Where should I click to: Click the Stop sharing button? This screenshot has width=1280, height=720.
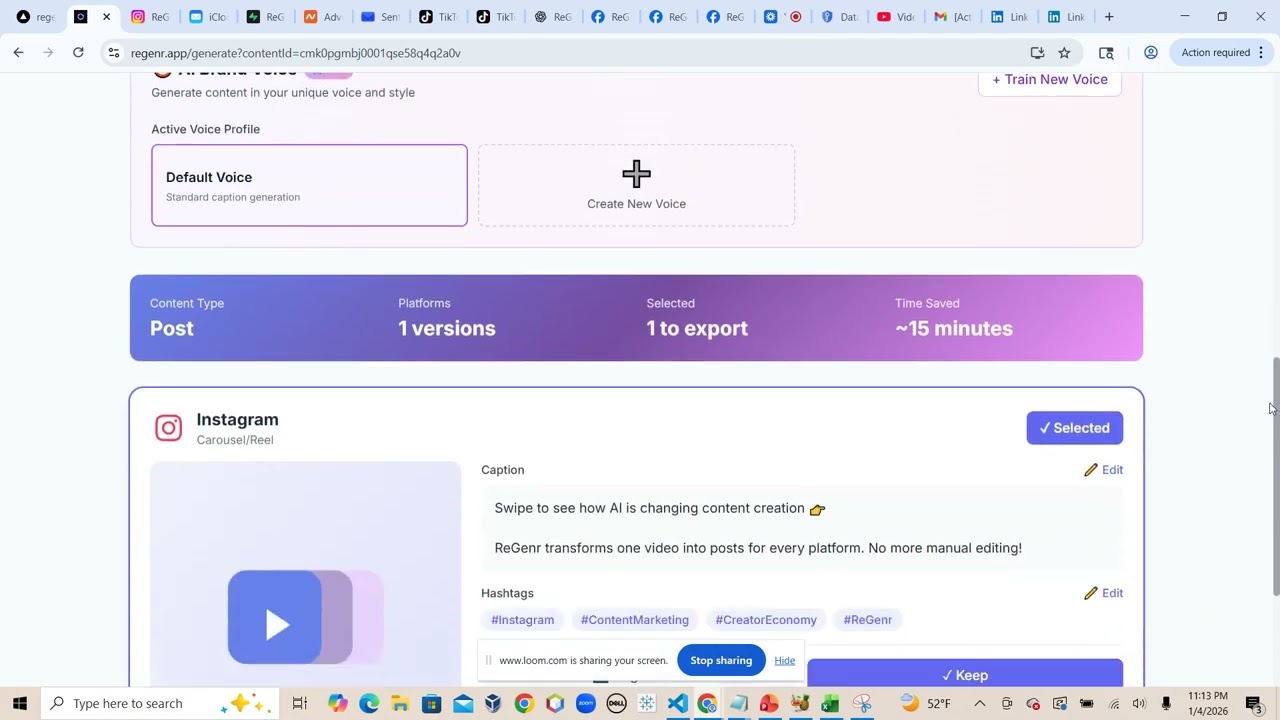pyautogui.click(x=721, y=660)
